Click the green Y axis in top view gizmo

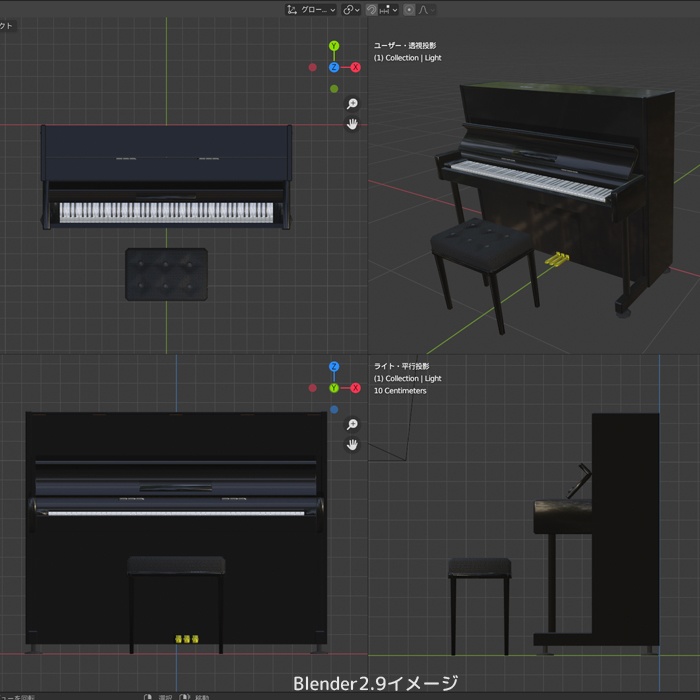[334, 46]
